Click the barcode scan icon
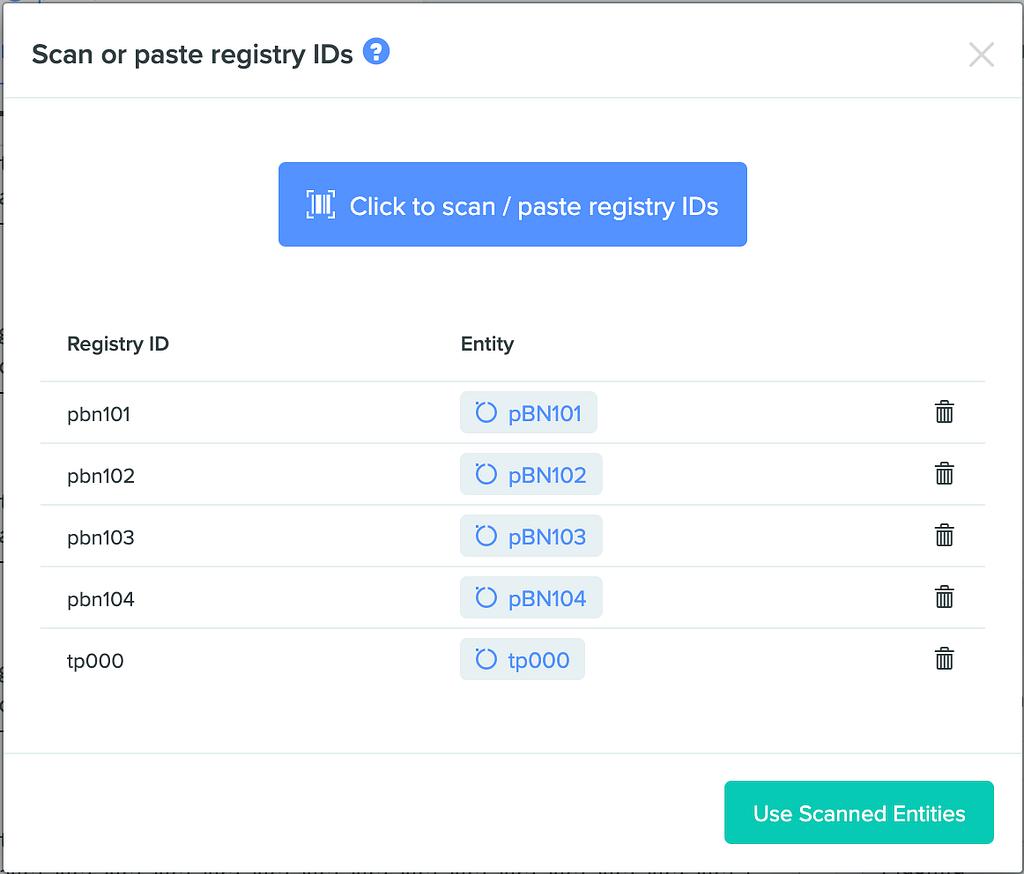 (x=320, y=205)
